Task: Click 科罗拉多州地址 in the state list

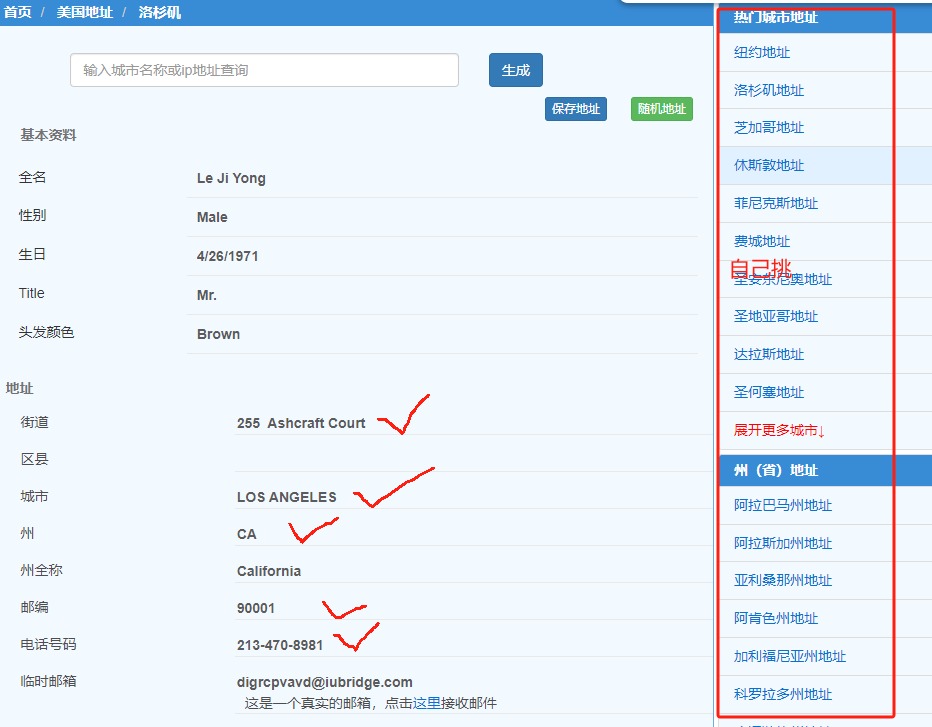Action: [783, 695]
